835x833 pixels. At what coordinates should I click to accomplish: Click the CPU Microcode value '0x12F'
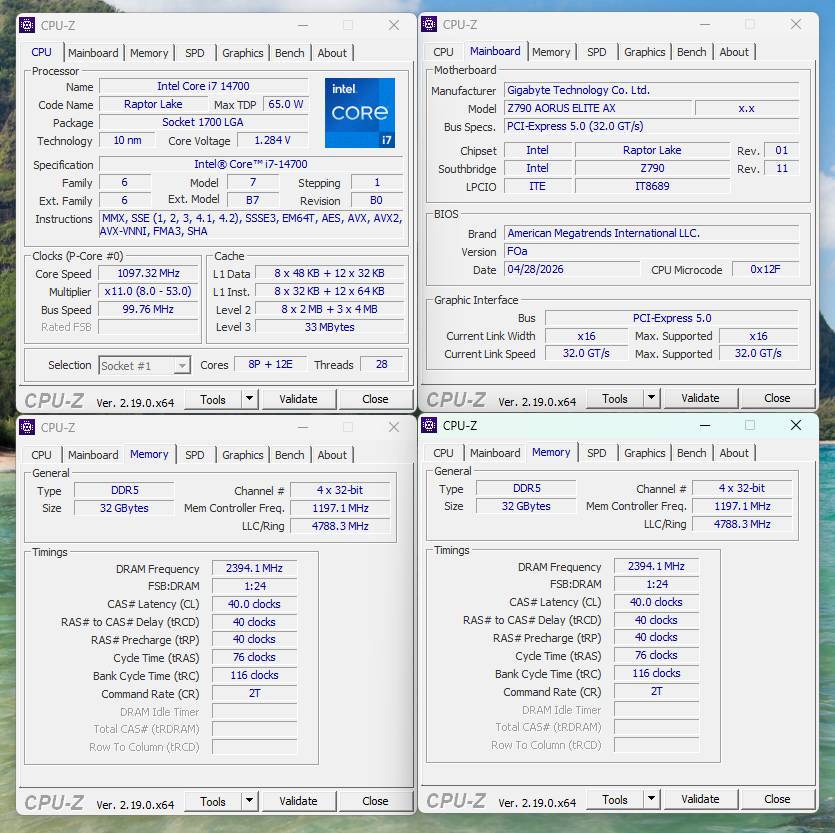tap(765, 269)
